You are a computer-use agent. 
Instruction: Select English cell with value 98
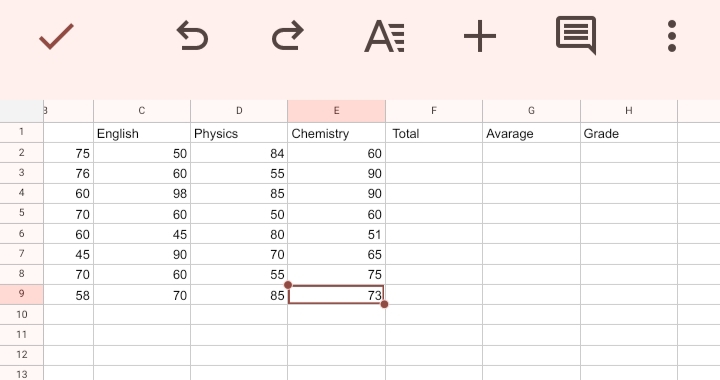click(x=142, y=193)
